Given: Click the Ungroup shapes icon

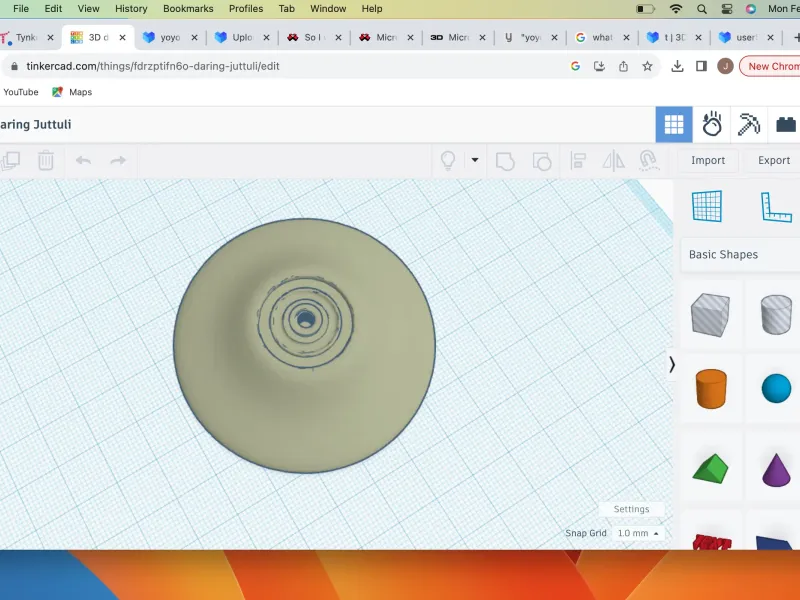Looking at the screenshot, I should tap(541, 161).
